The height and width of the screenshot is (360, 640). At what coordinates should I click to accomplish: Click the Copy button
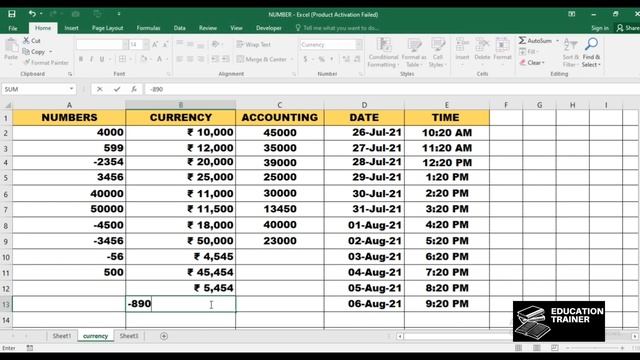click(34, 52)
